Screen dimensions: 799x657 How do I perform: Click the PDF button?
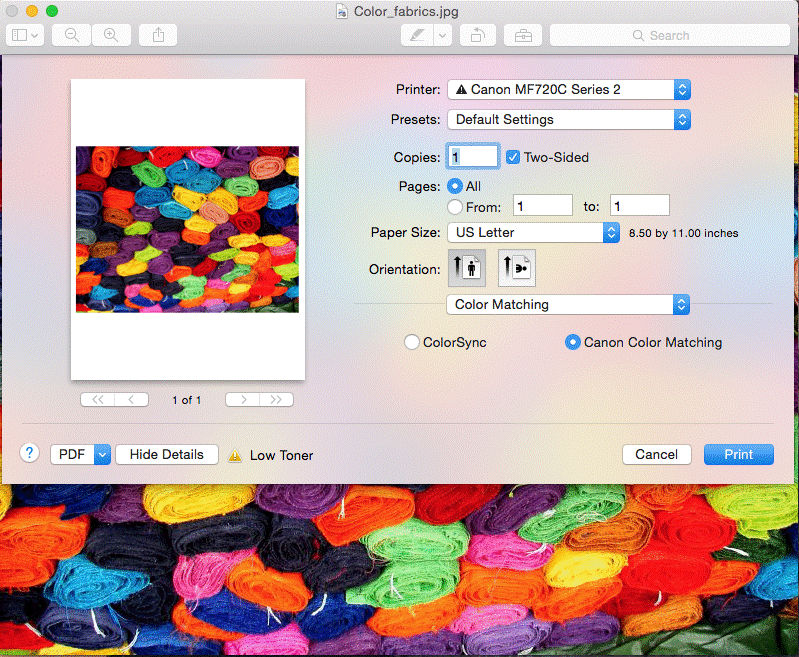click(x=72, y=454)
